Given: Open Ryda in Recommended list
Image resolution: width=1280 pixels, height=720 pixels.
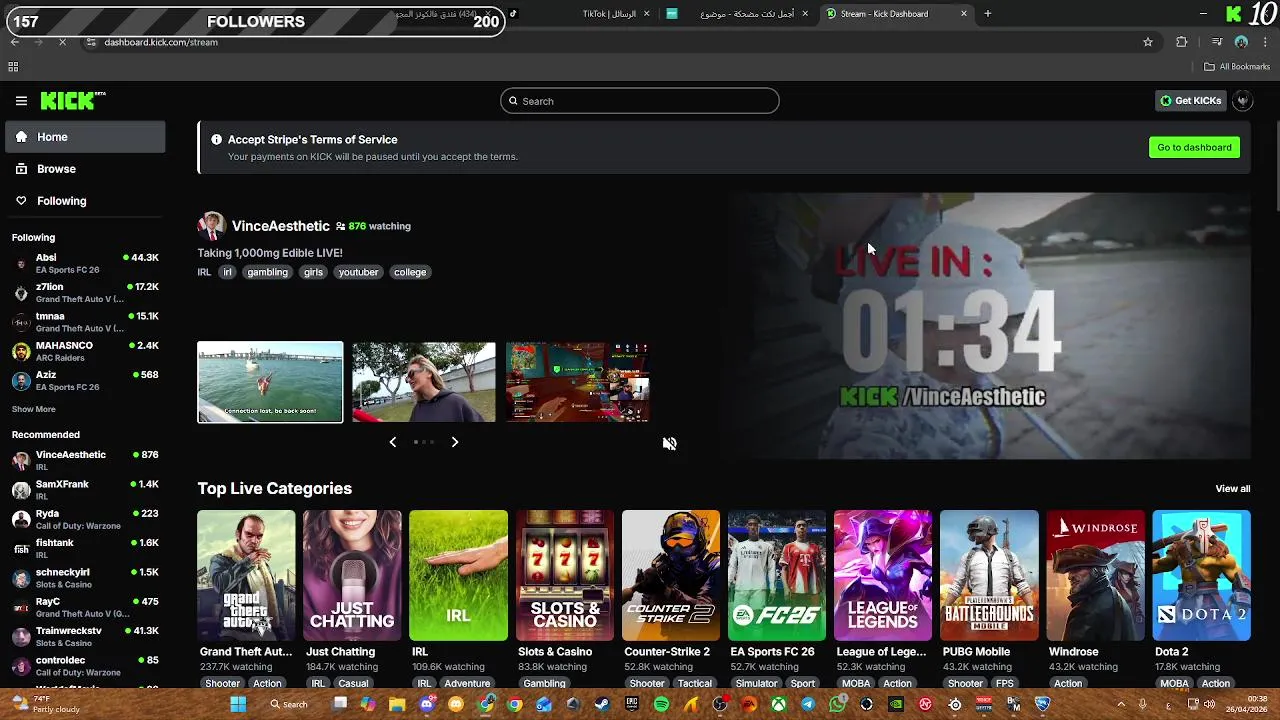Looking at the screenshot, I should 85,519.
